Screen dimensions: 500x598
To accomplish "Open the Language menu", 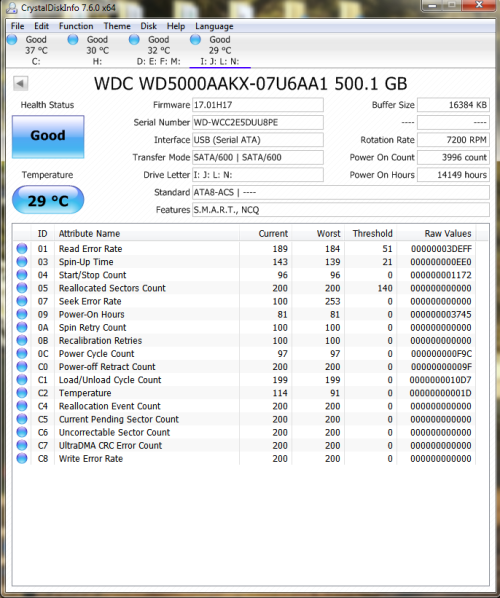I will pos(214,26).
